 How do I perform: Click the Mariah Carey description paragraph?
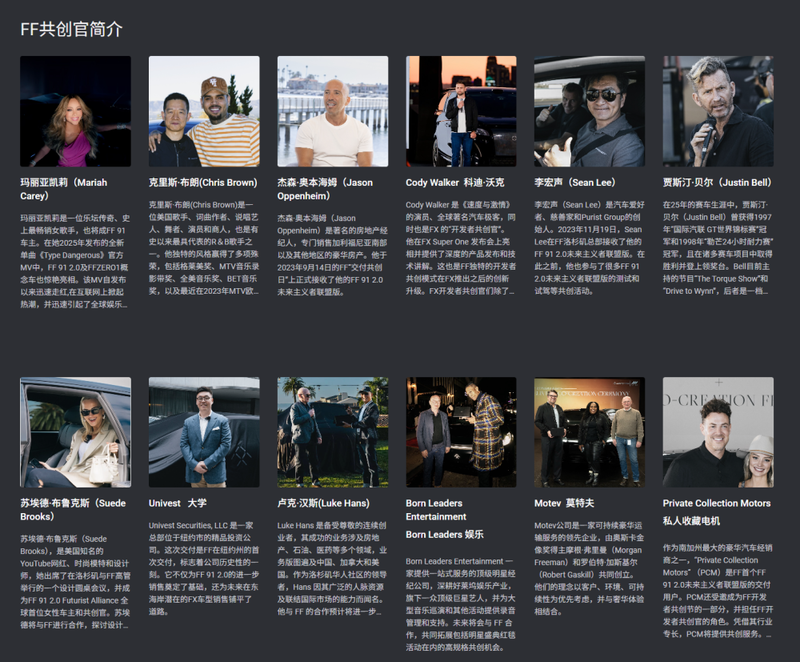(75, 261)
